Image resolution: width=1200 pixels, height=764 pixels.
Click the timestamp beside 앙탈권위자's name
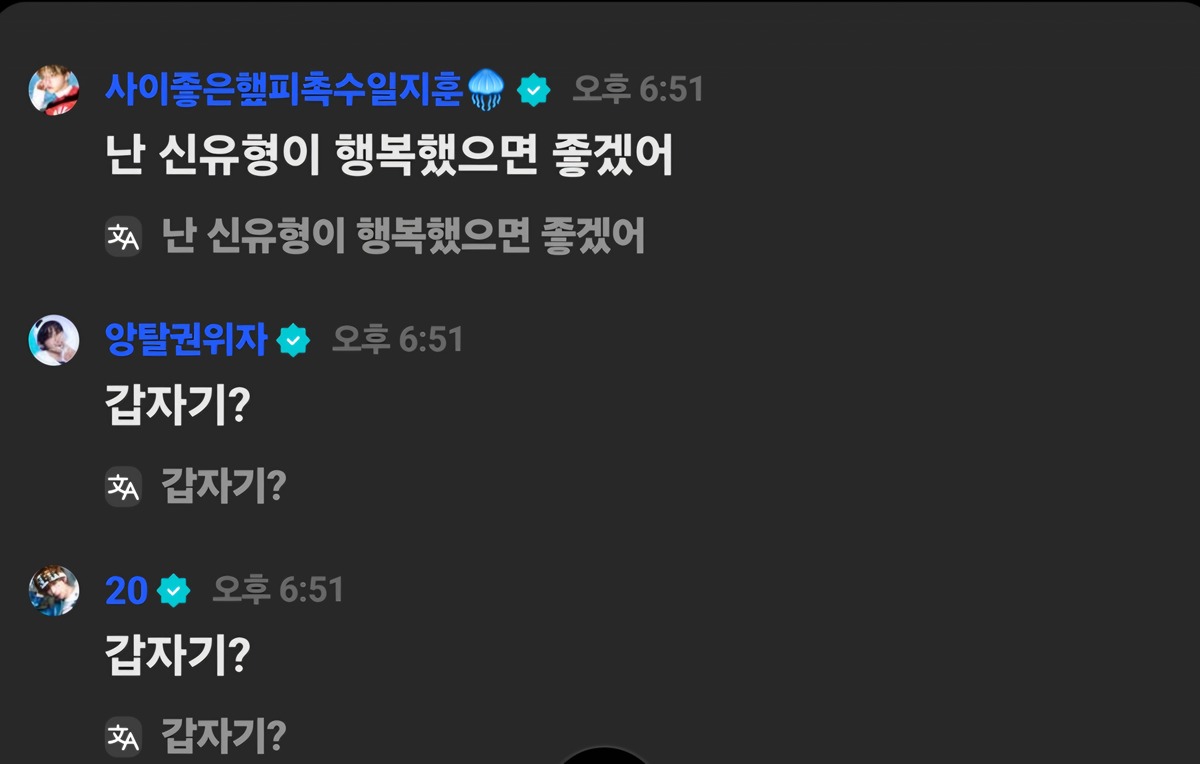[398, 340]
